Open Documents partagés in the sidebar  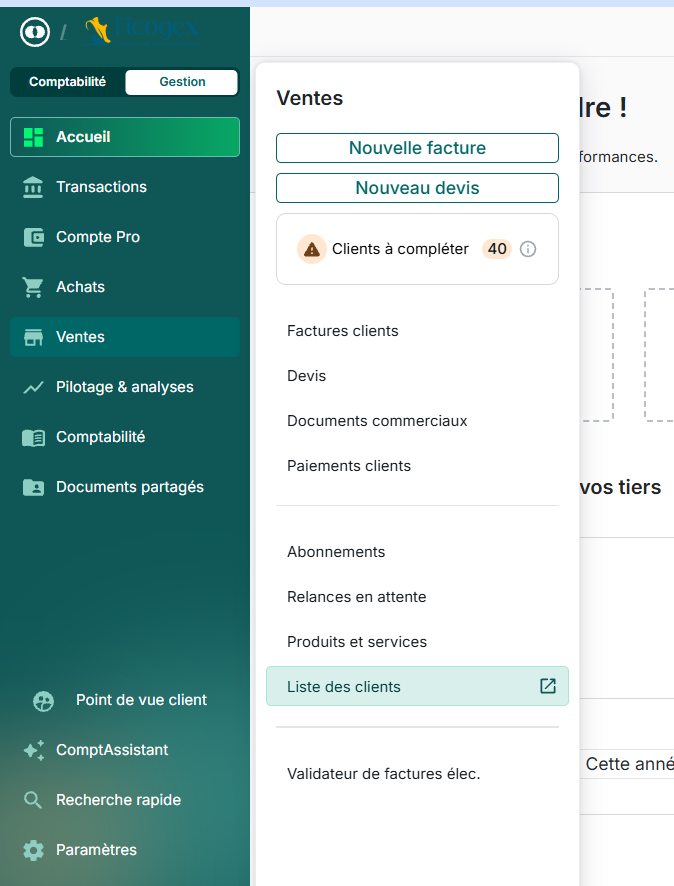tap(125, 487)
